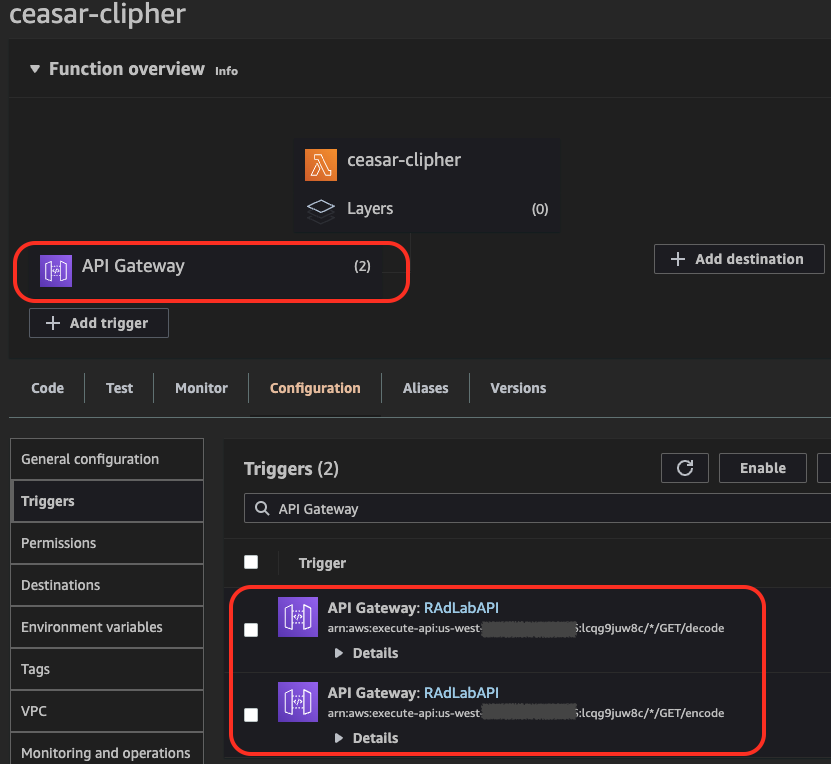Check the GET/encode trigger checkbox
The image size is (831, 764).
pos(251,715)
